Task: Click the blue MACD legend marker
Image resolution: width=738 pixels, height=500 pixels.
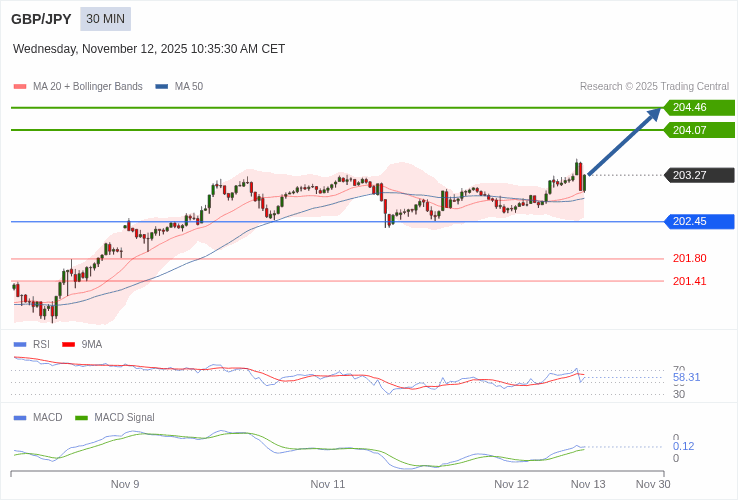Action: [20, 417]
